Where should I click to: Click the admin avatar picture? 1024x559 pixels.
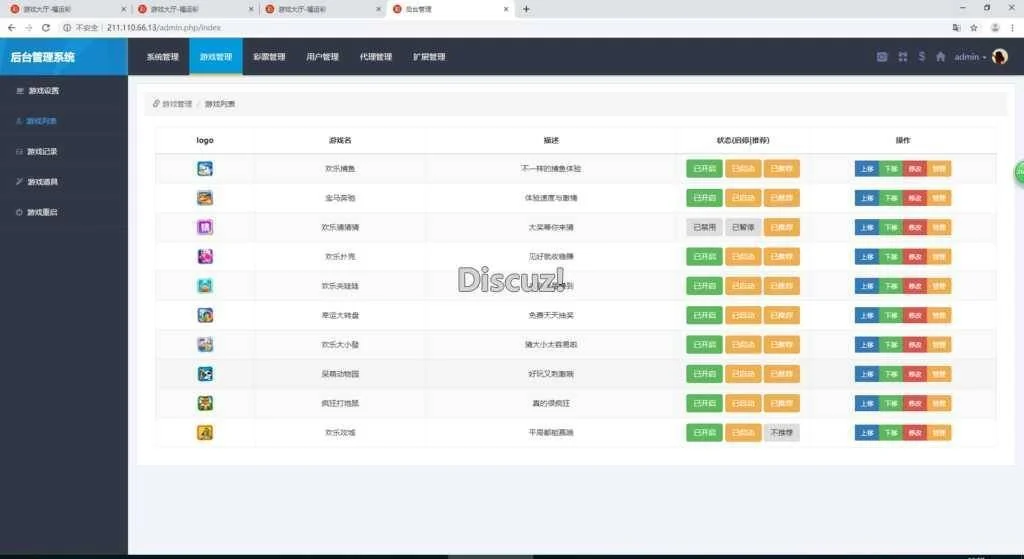tap(999, 57)
